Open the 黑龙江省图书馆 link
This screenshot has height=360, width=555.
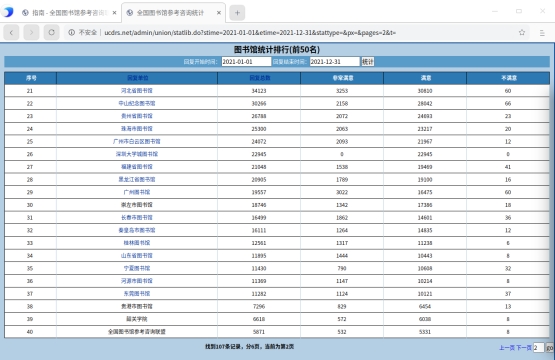(137, 179)
